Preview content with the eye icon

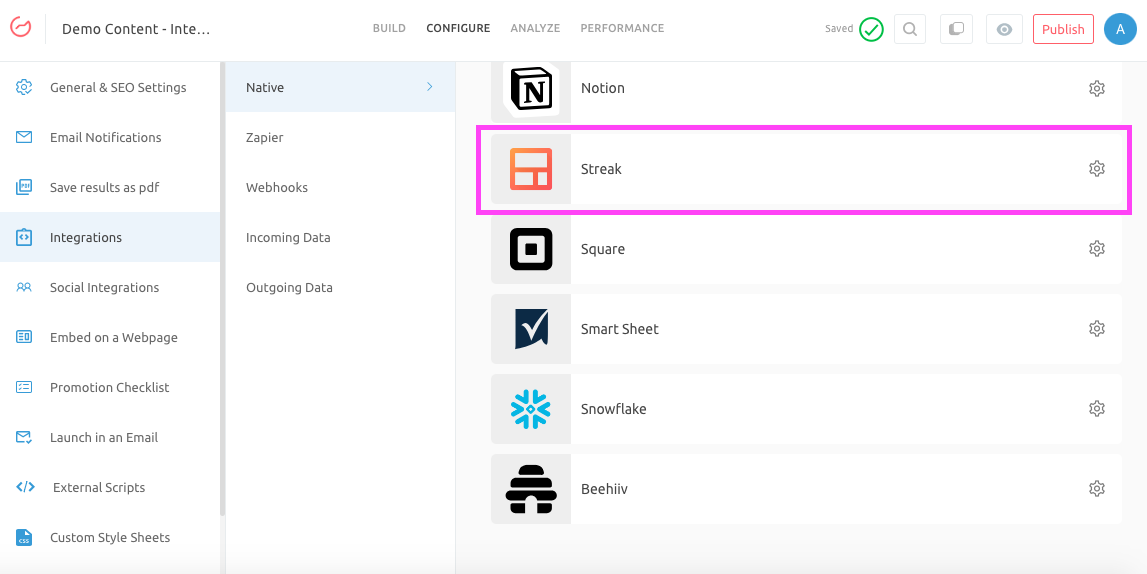[1004, 29]
